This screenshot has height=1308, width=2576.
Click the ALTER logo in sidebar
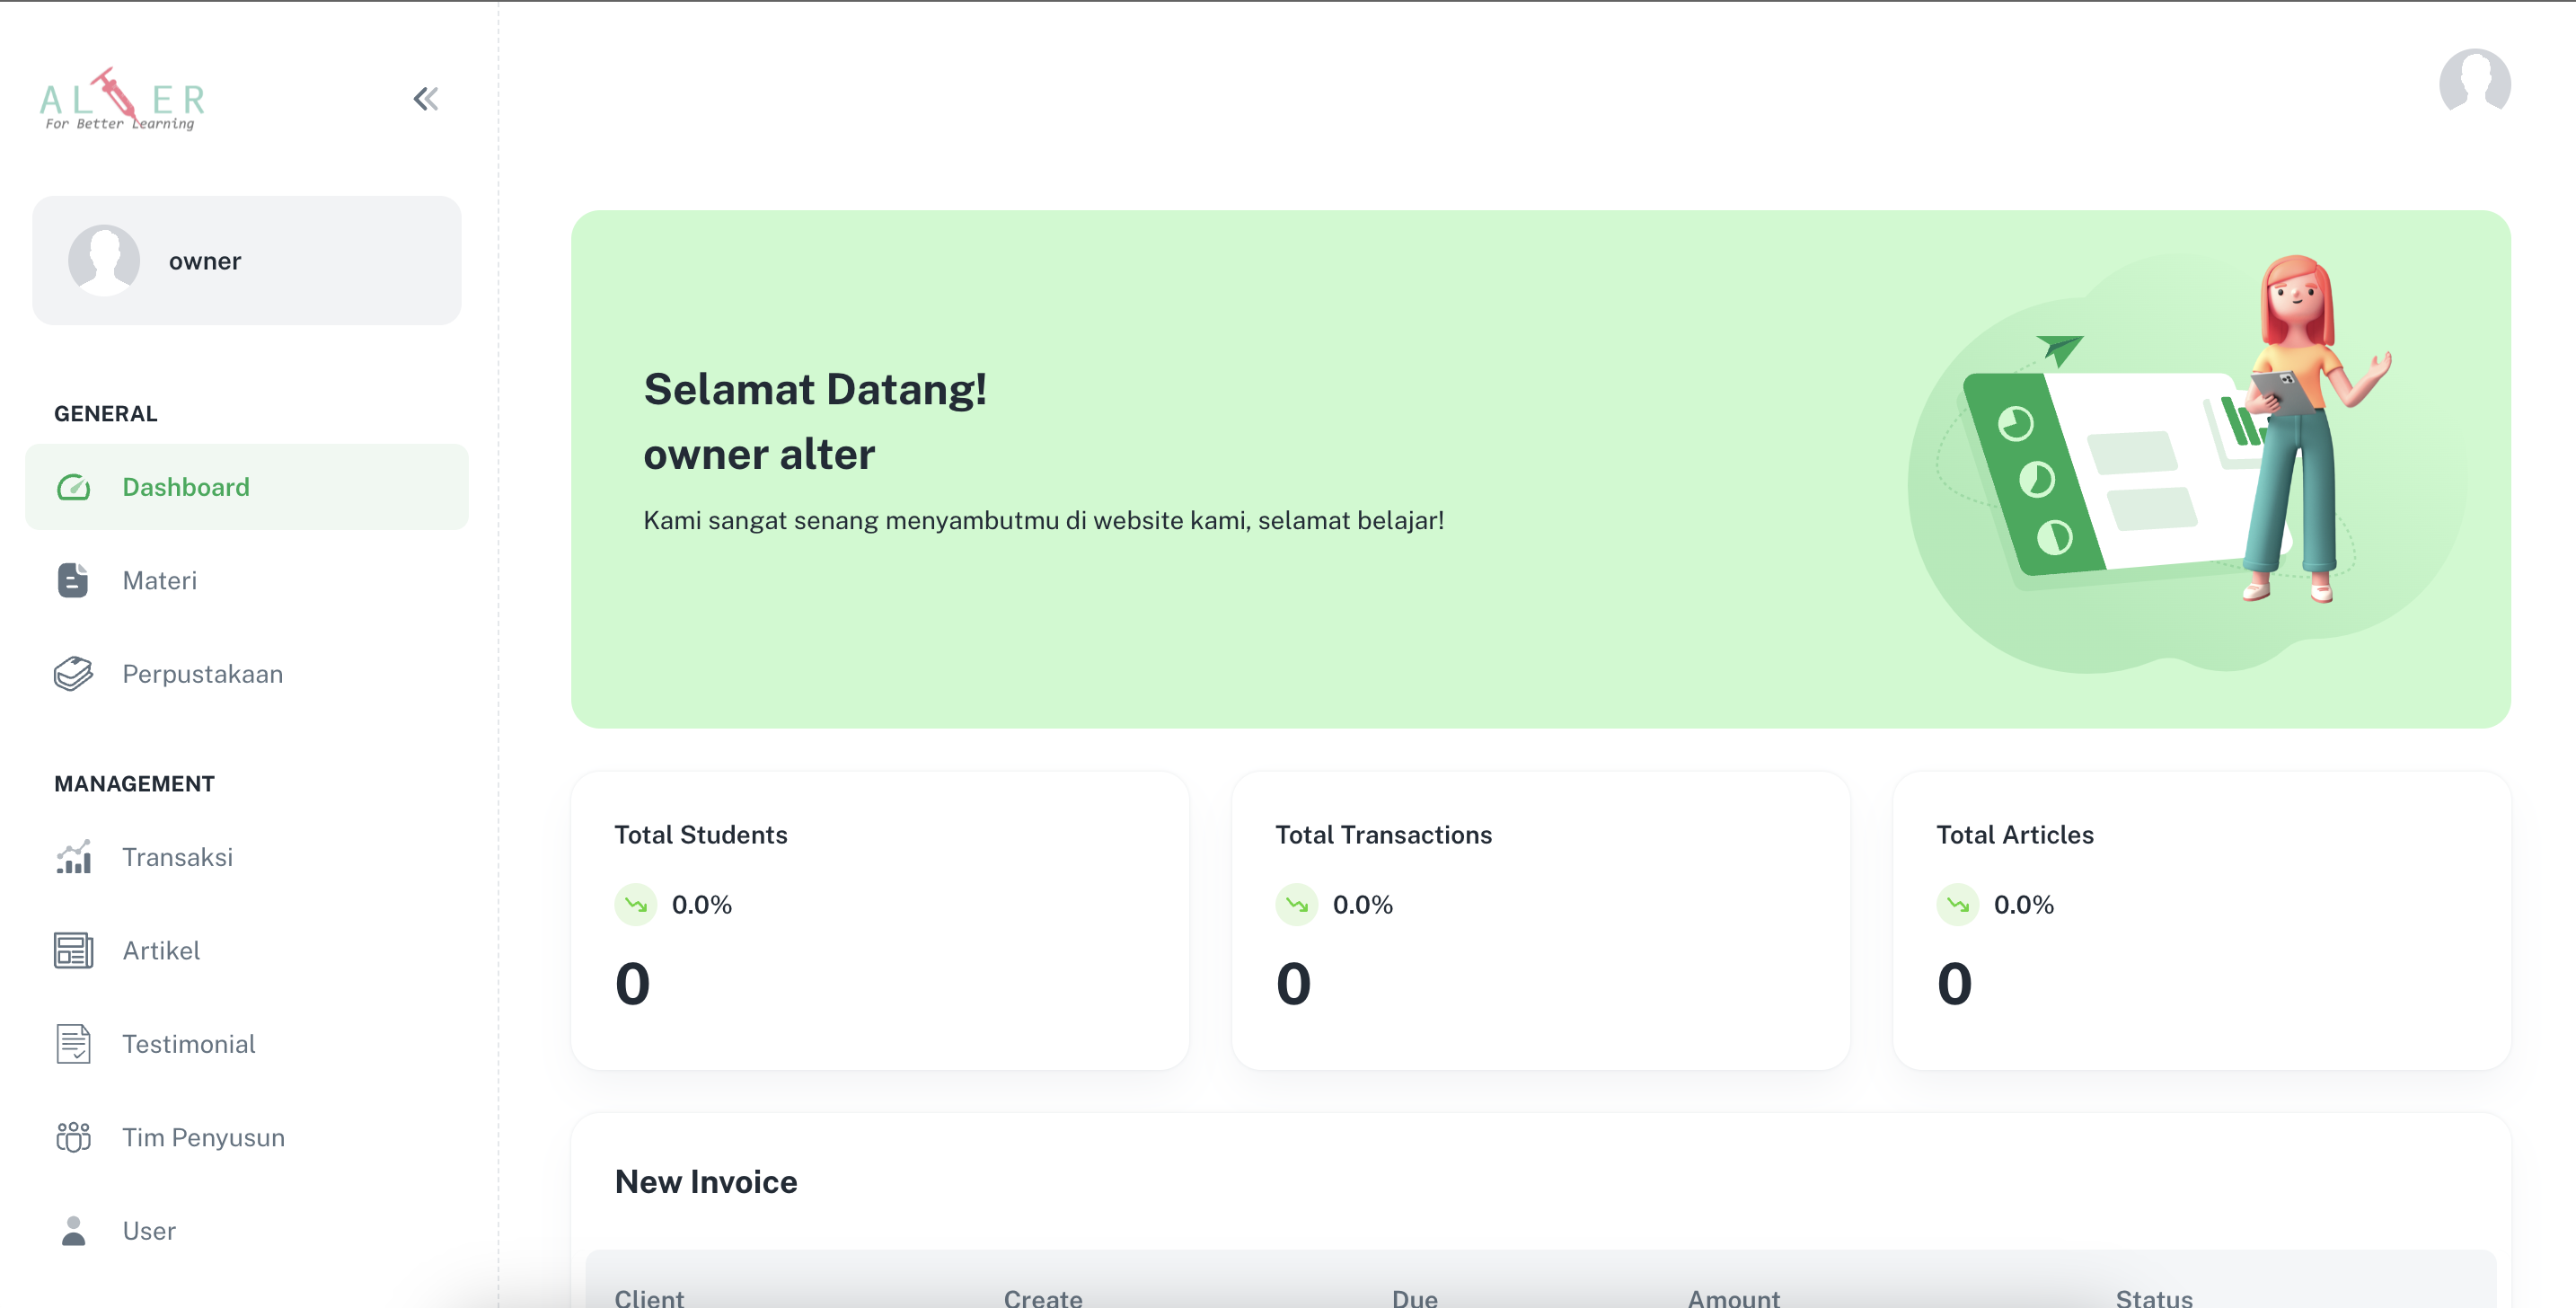[123, 100]
